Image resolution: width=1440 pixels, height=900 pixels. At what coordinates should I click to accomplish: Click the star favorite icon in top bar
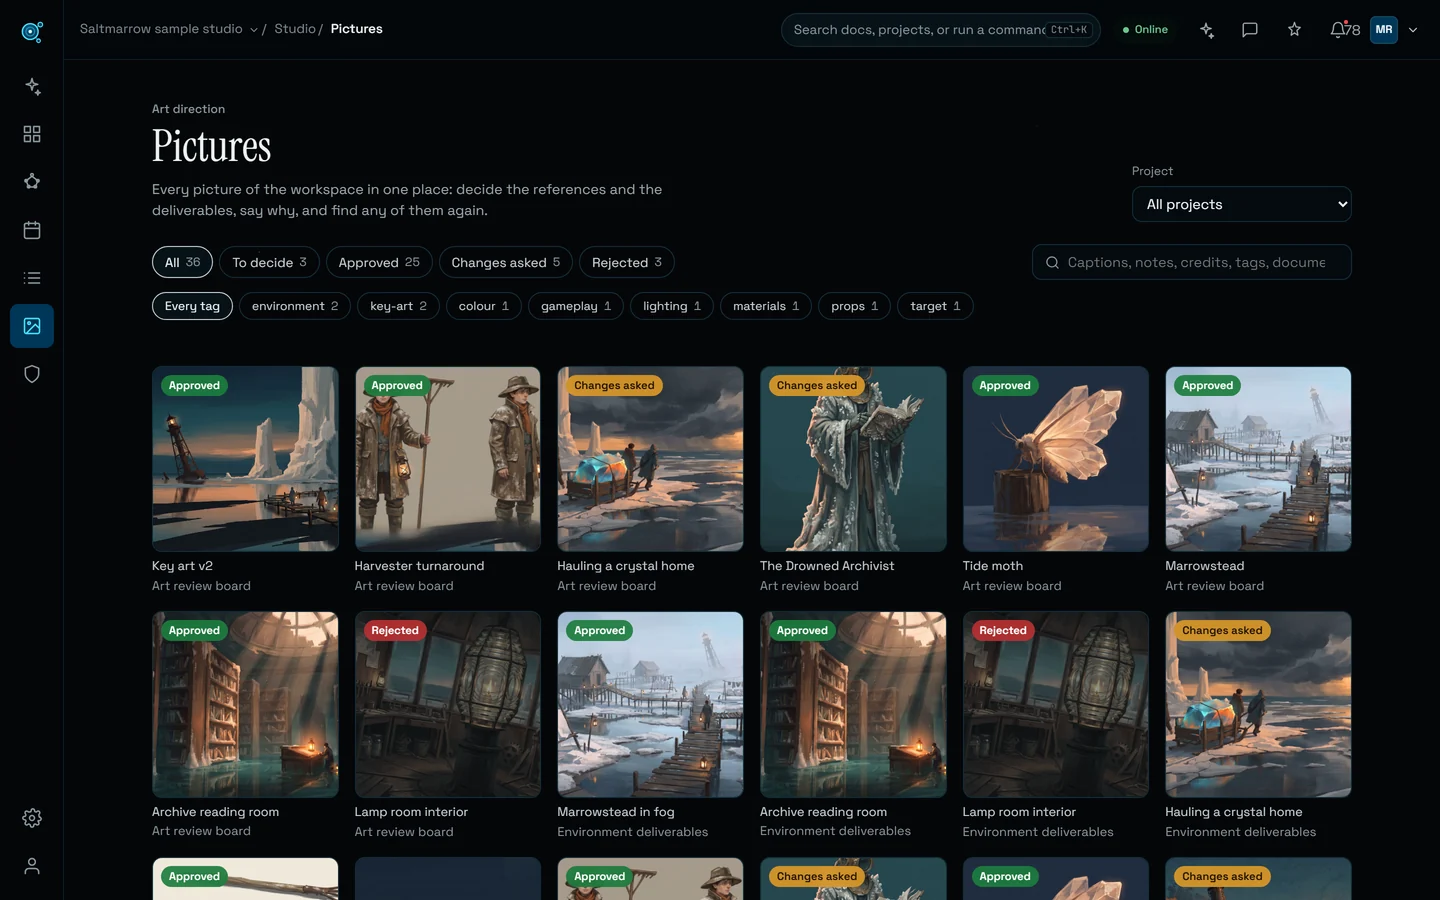click(x=1294, y=30)
